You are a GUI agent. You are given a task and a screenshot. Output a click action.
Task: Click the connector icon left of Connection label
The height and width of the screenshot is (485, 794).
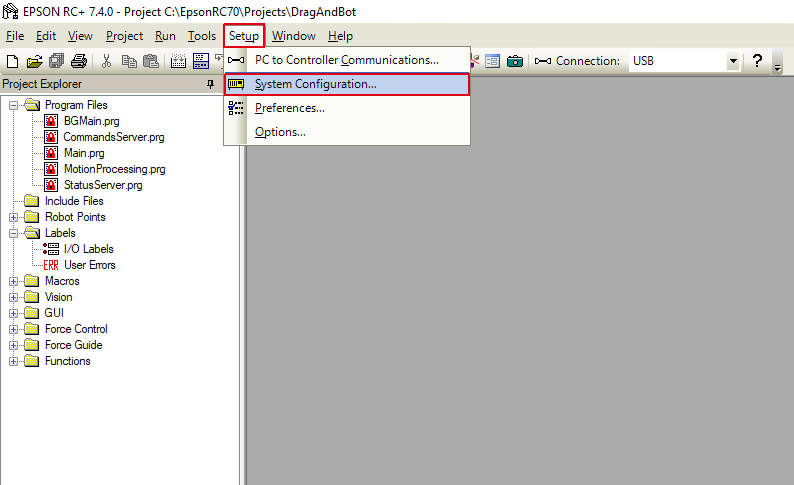click(543, 61)
